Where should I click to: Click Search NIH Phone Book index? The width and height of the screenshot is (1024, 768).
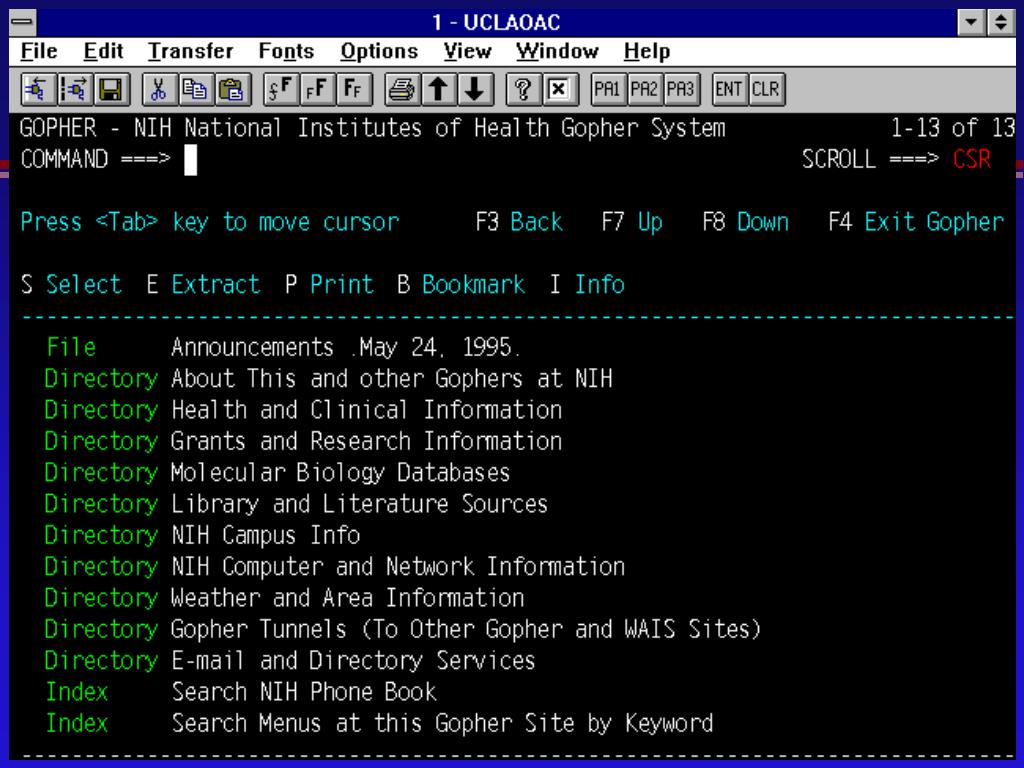[x=304, y=692]
